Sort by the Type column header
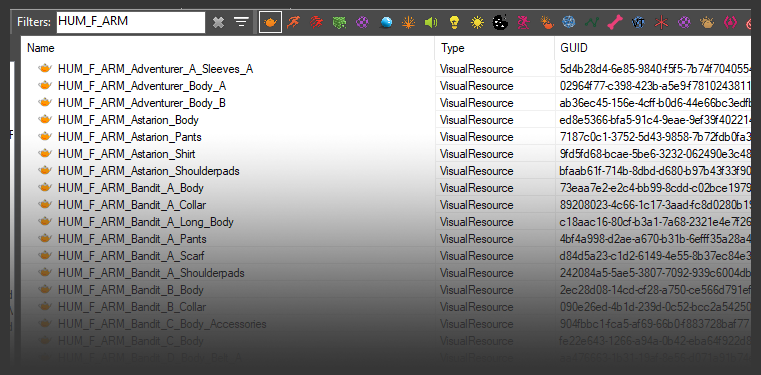Image resolution: width=761 pixels, height=375 pixels. click(495, 48)
